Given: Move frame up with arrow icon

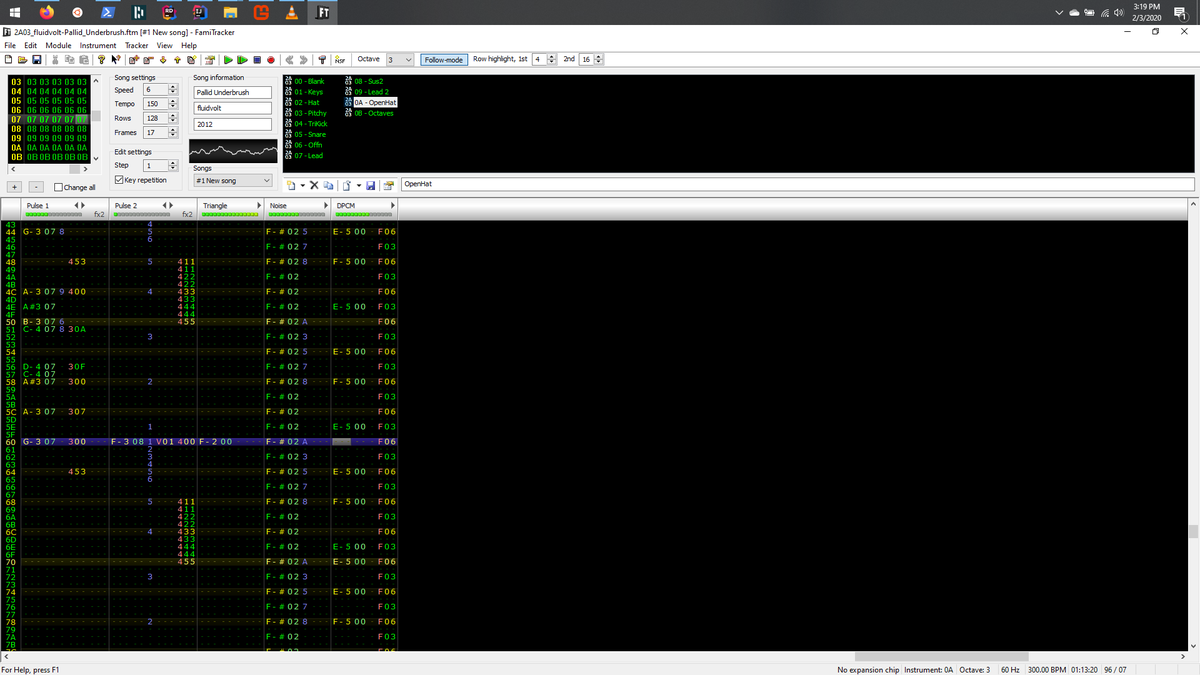Looking at the screenshot, I should click(177, 60).
